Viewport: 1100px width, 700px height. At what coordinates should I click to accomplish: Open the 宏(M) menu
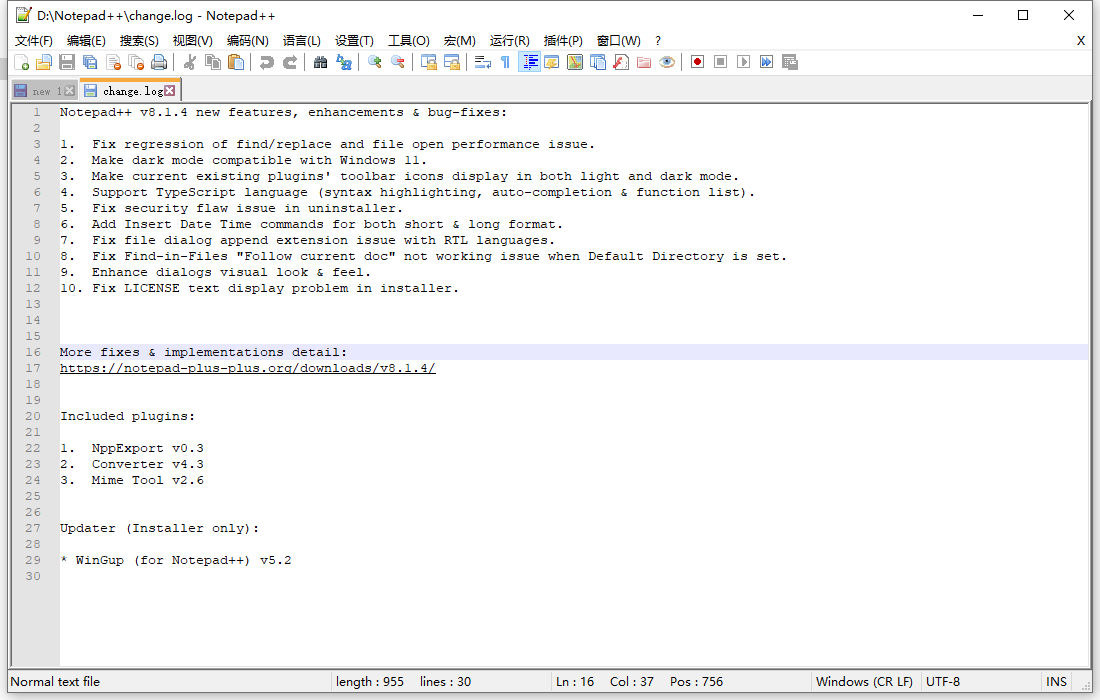(460, 41)
